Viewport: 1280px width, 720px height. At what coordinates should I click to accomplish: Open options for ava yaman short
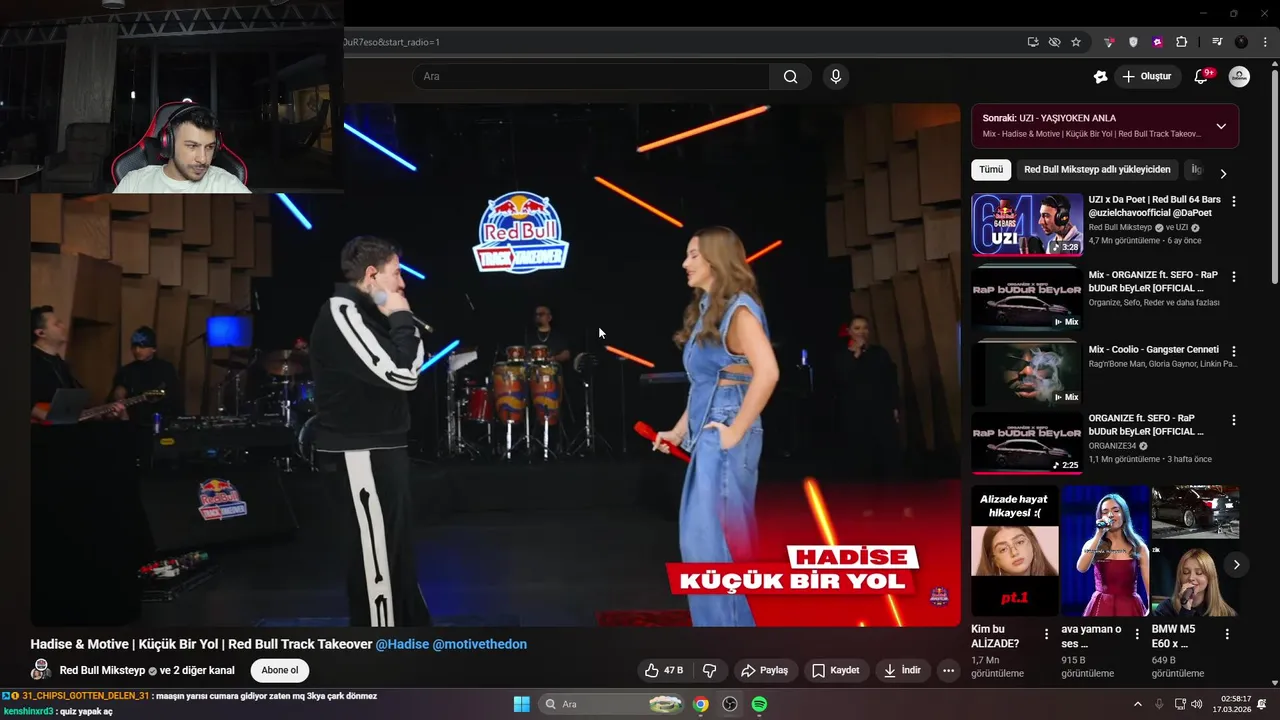pyautogui.click(x=1136, y=634)
